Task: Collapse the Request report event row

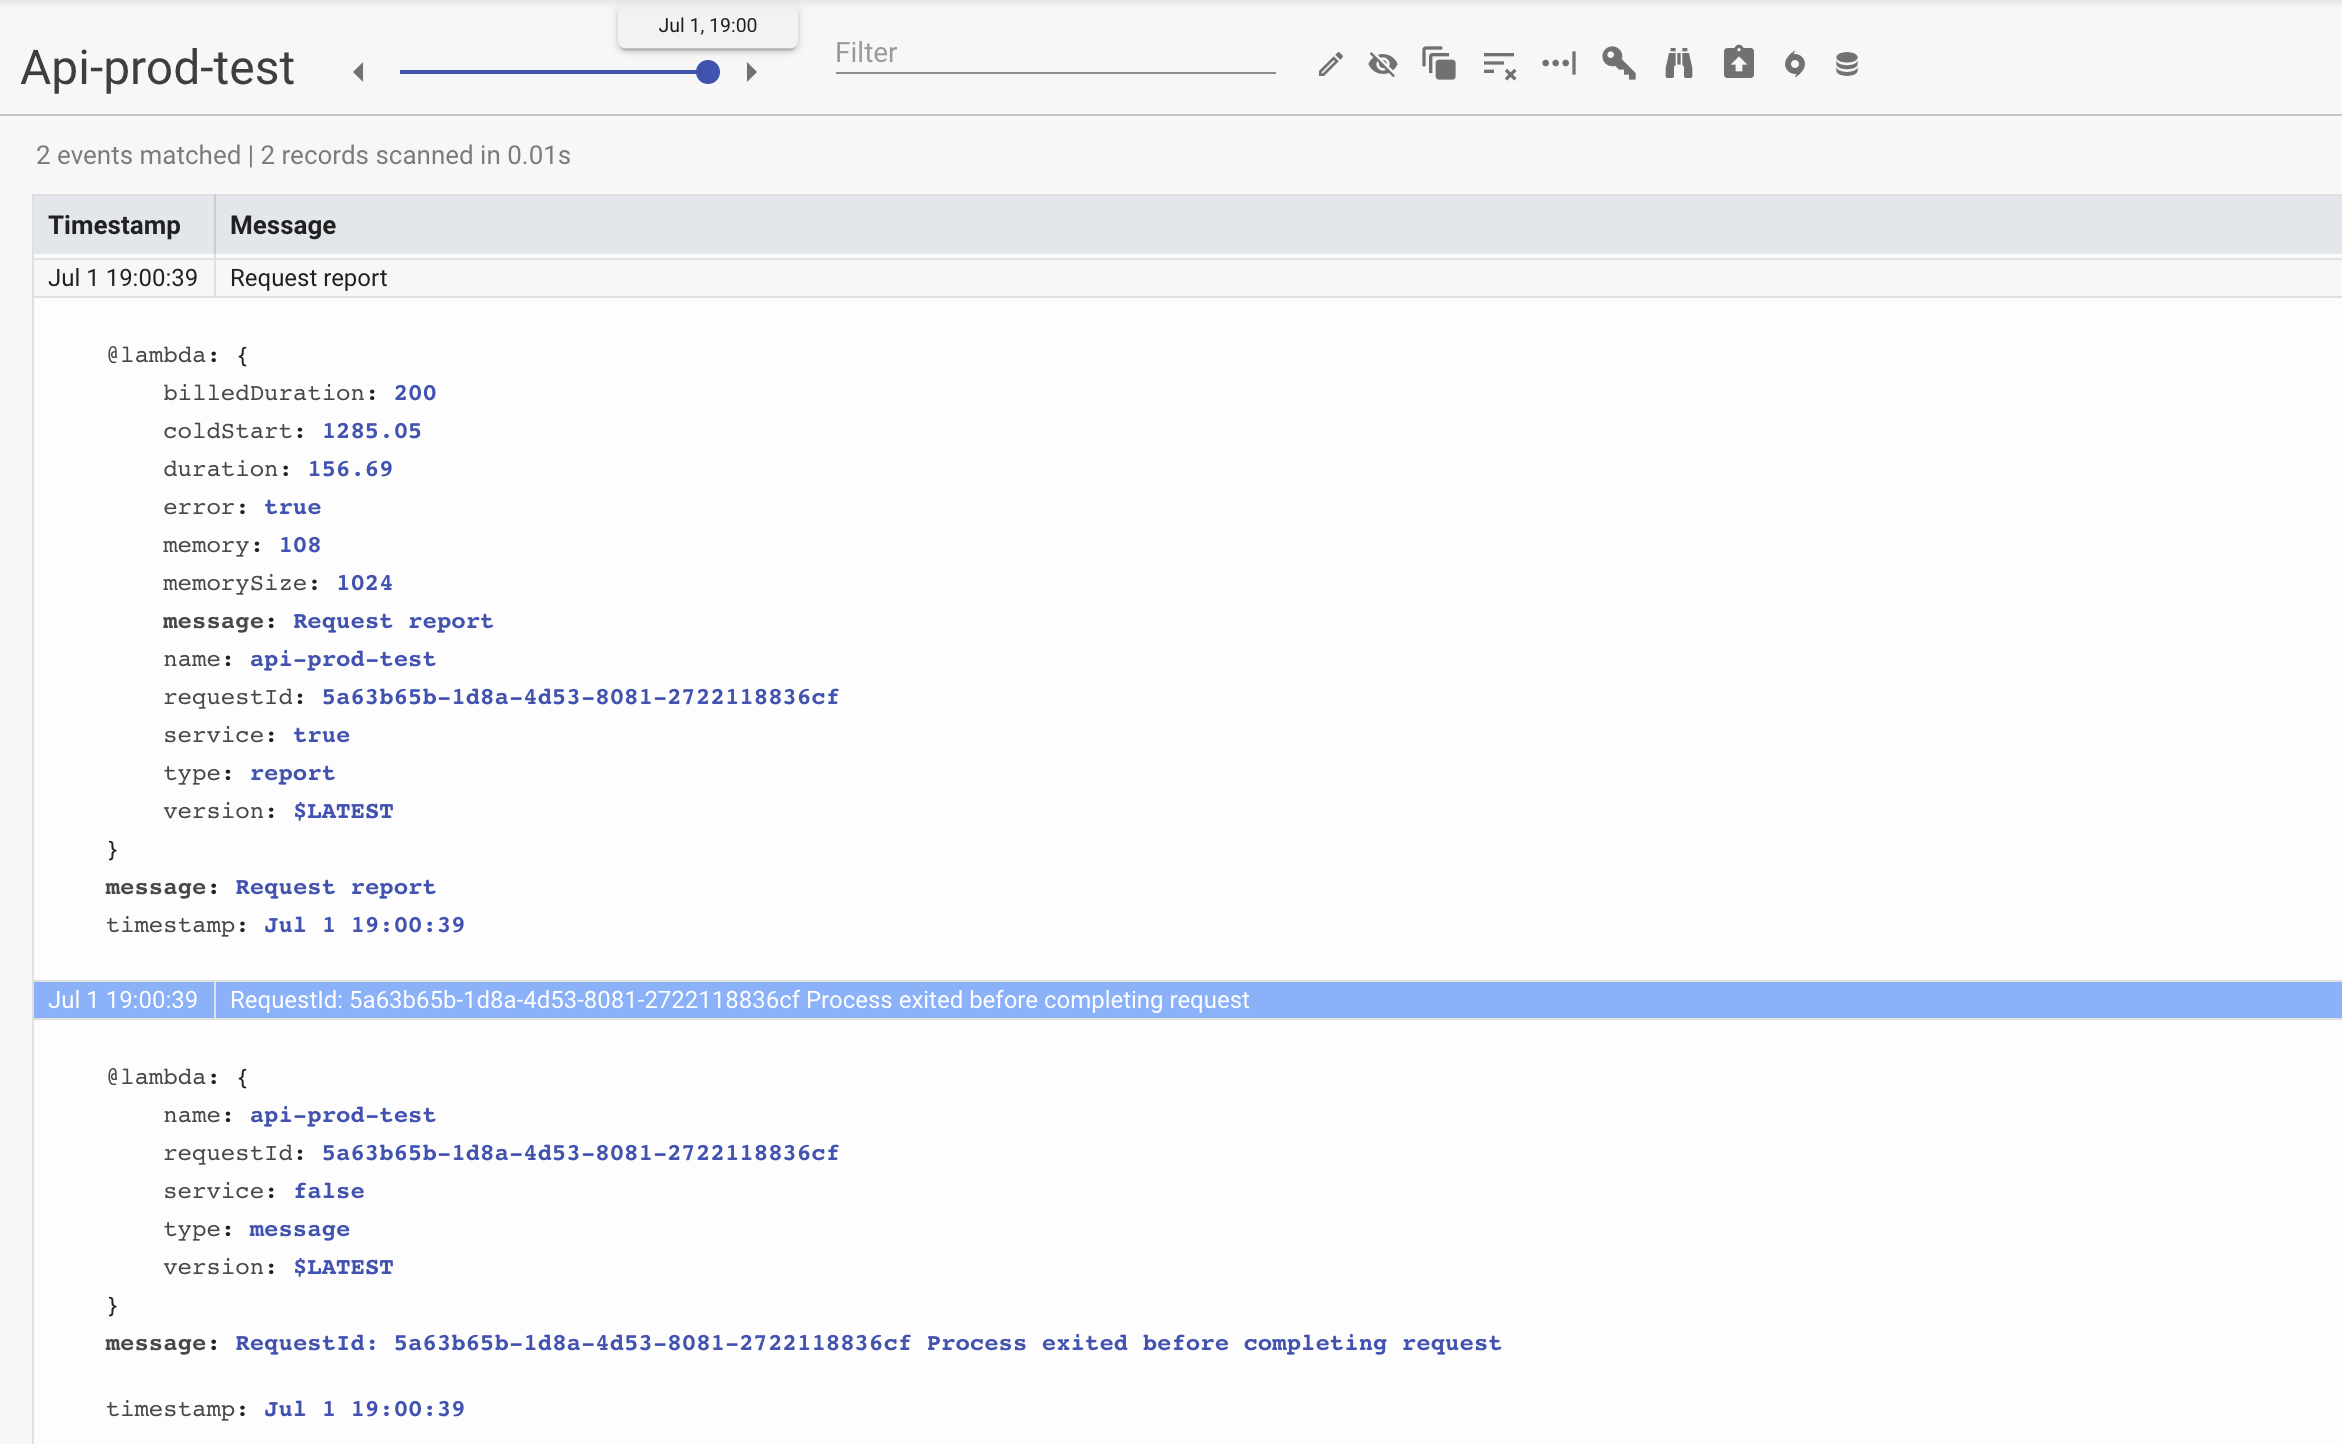Action: coord(1188,278)
